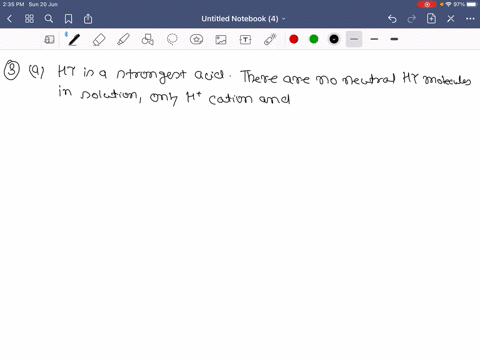Activate the laser pointer tool
This screenshot has width=480, height=360.
tap(270, 39)
